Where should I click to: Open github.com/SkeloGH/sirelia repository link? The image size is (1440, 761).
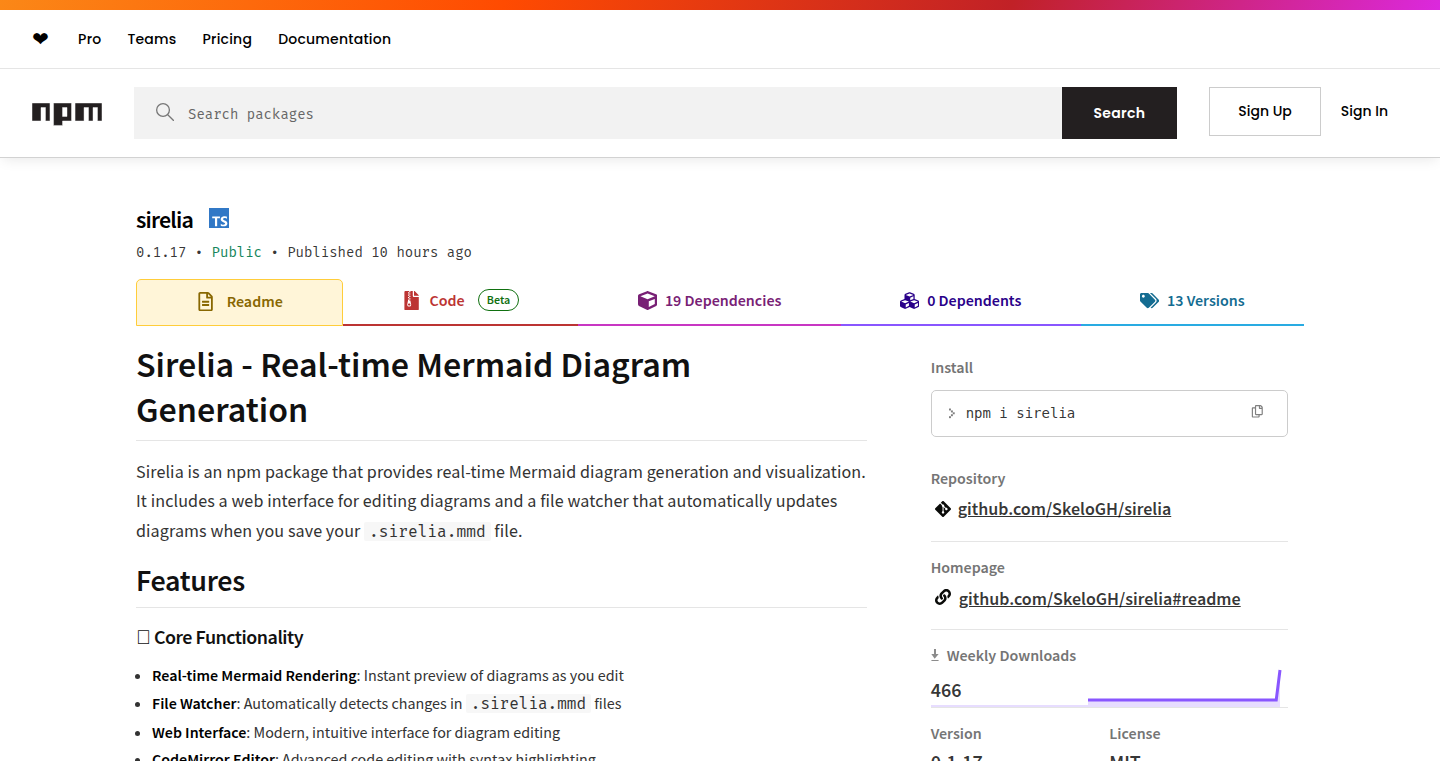coord(1064,509)
